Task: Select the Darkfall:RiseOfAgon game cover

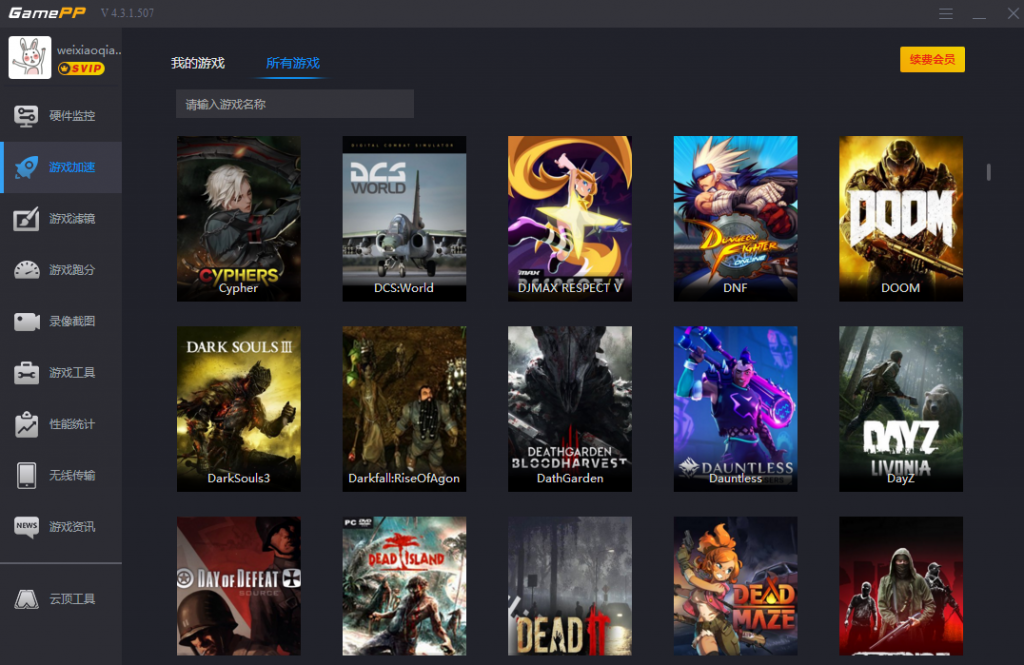Action: tap(404, 409)
